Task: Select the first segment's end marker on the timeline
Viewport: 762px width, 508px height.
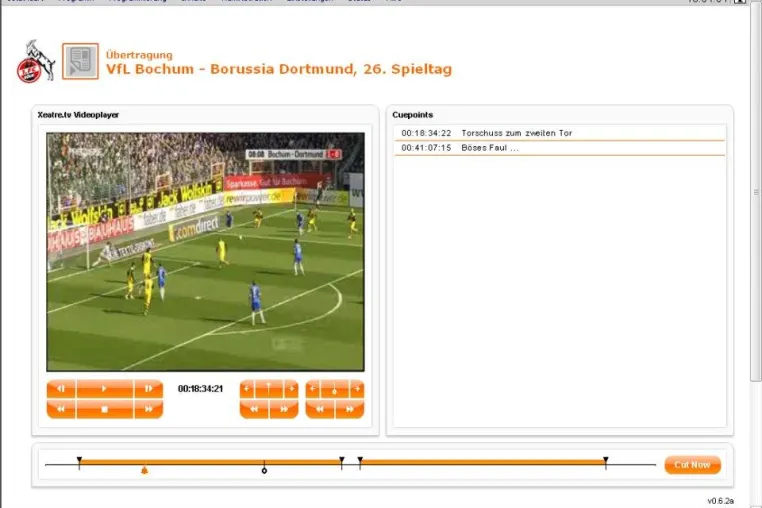Action: (x=342, y=460)
